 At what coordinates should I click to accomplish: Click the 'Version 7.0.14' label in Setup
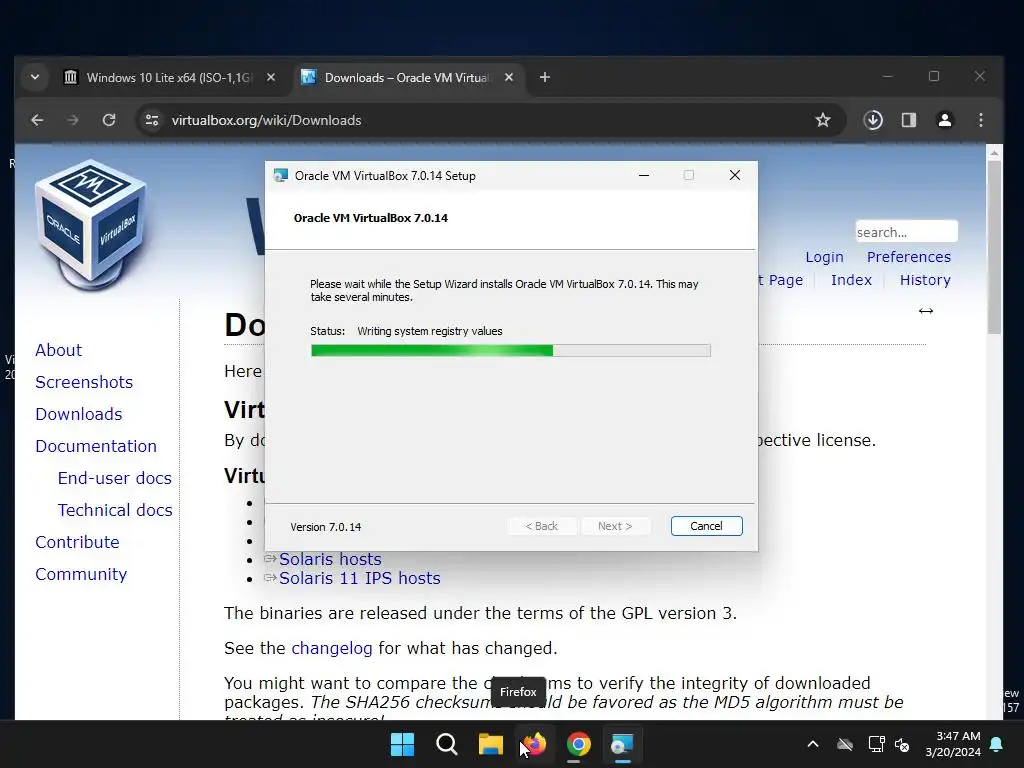[x=326, y=527]
